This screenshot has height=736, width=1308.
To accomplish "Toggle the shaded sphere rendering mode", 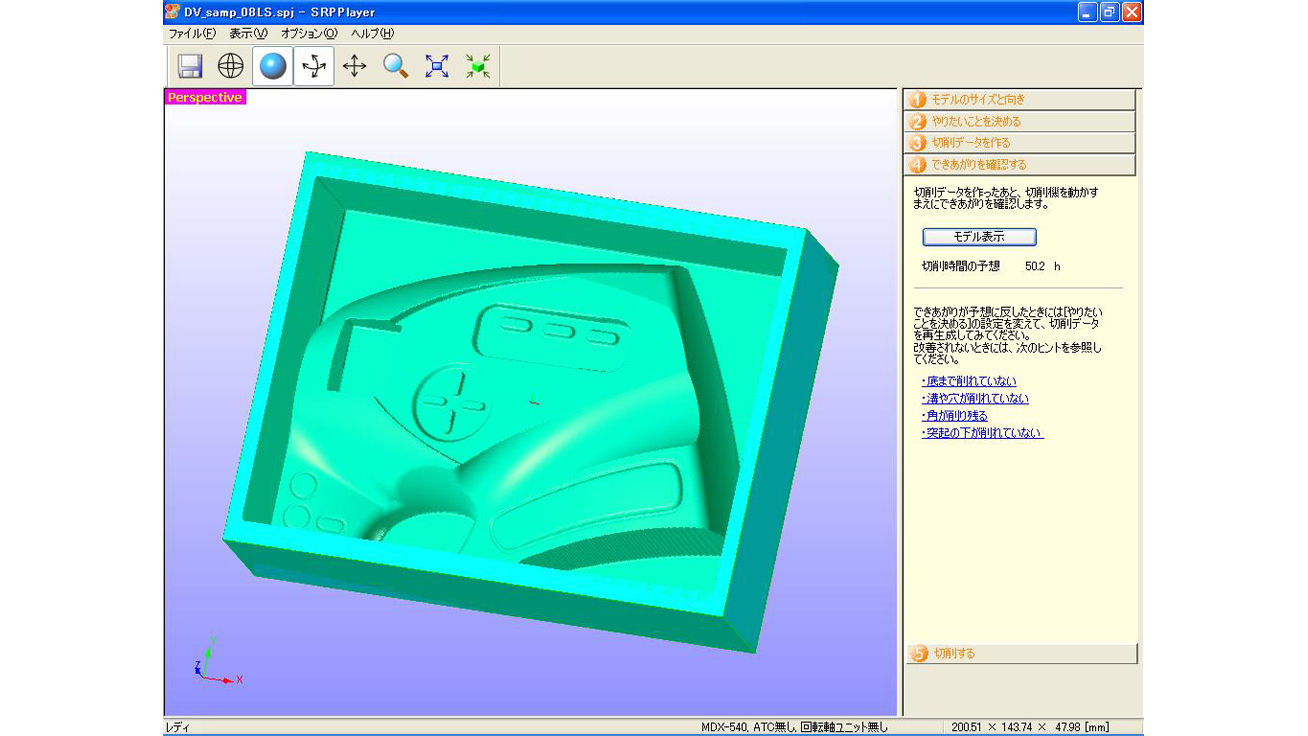I will 273,67.
